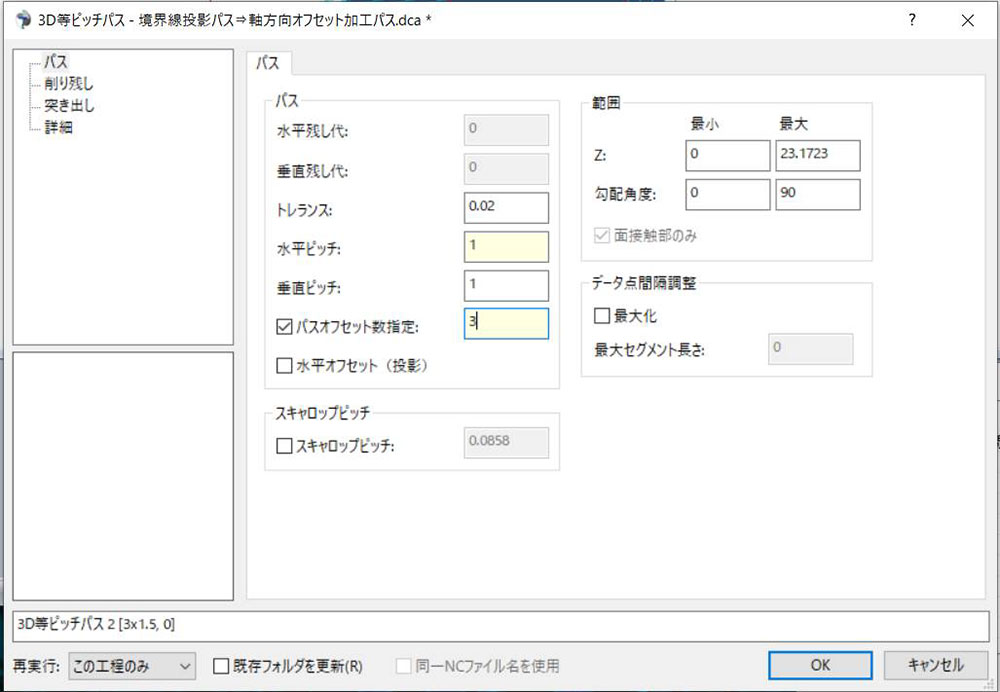Enable スキャロップピッチ checkbox
This screenshot has height=692, width=1000.
coord(284,446)
